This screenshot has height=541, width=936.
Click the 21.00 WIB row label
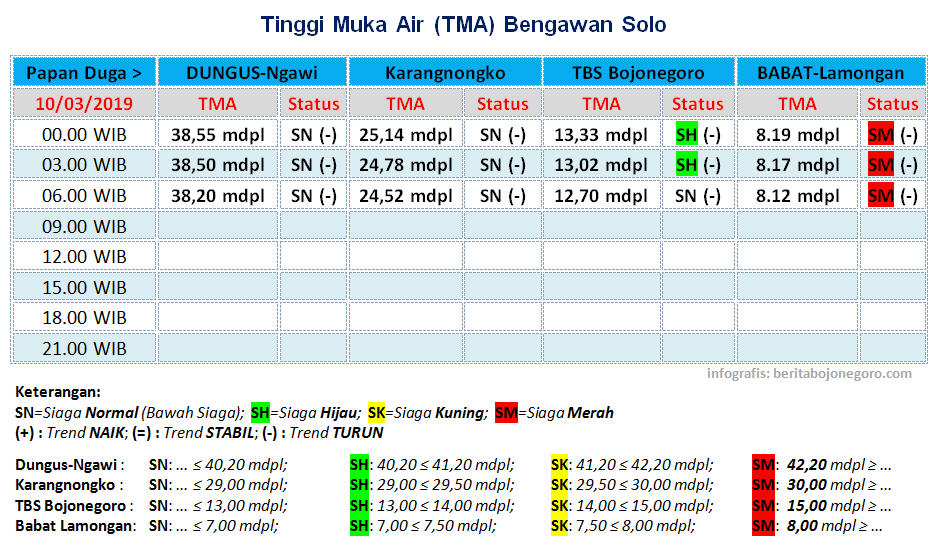pos(84,348)
